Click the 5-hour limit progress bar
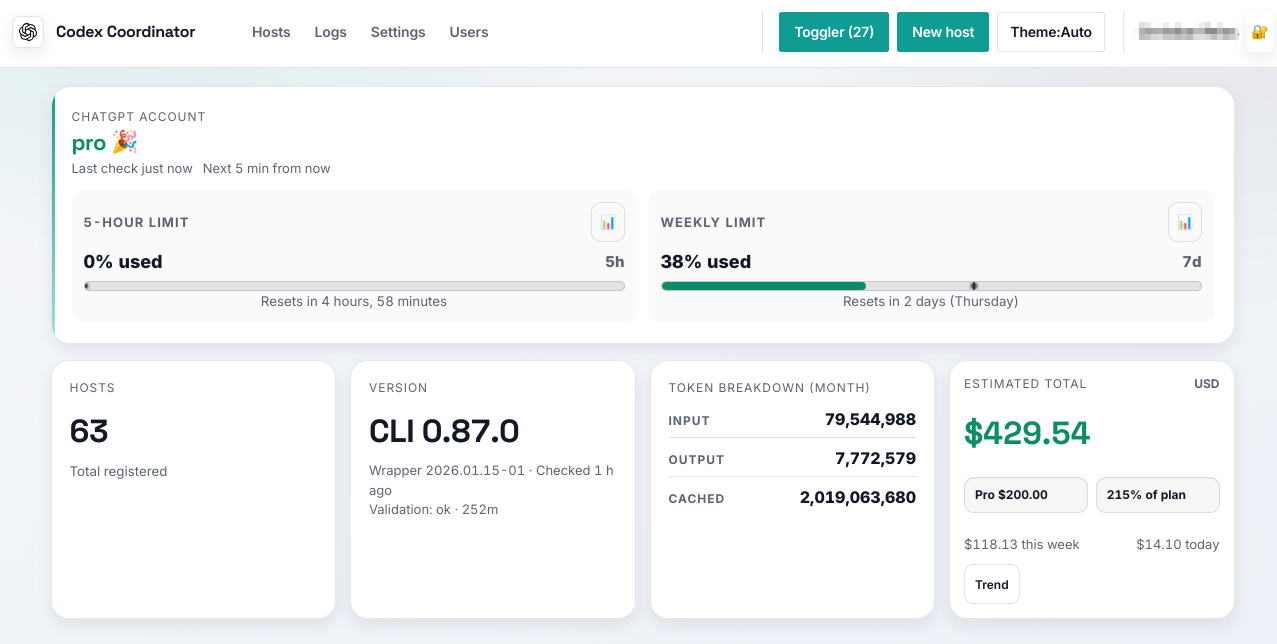This screenshot has width=1277, height=644. point(354,286)
